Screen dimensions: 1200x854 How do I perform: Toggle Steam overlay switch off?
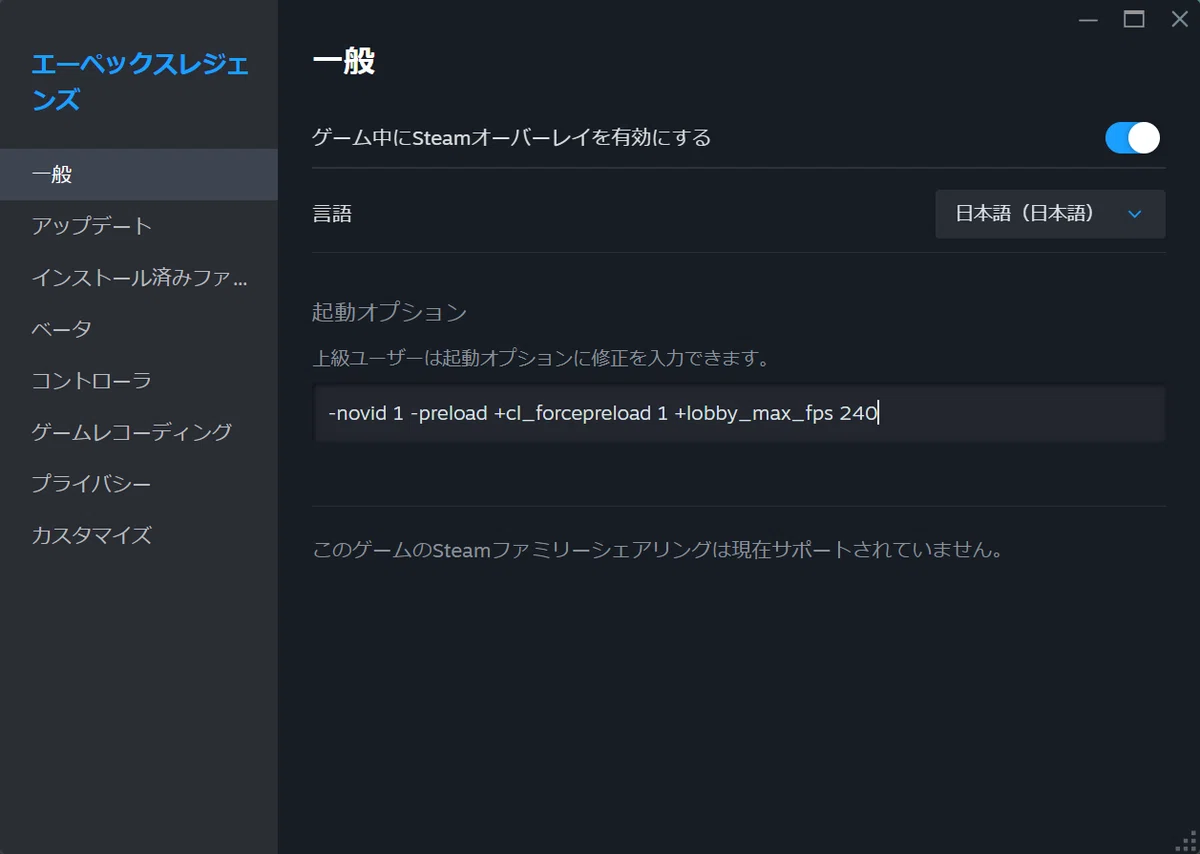1132,137
